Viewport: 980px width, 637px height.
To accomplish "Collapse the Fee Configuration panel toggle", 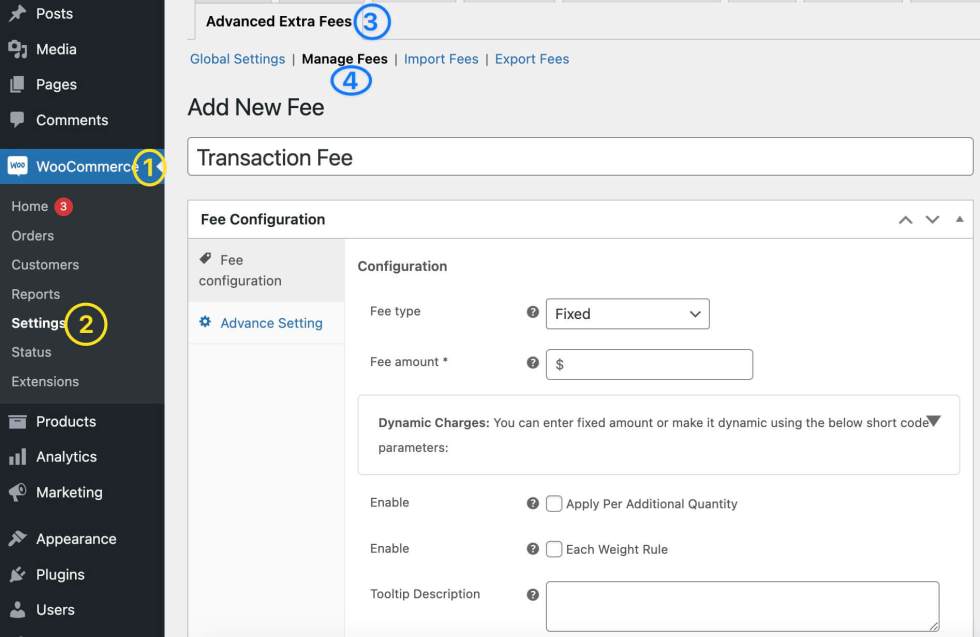I will [959, 219].
